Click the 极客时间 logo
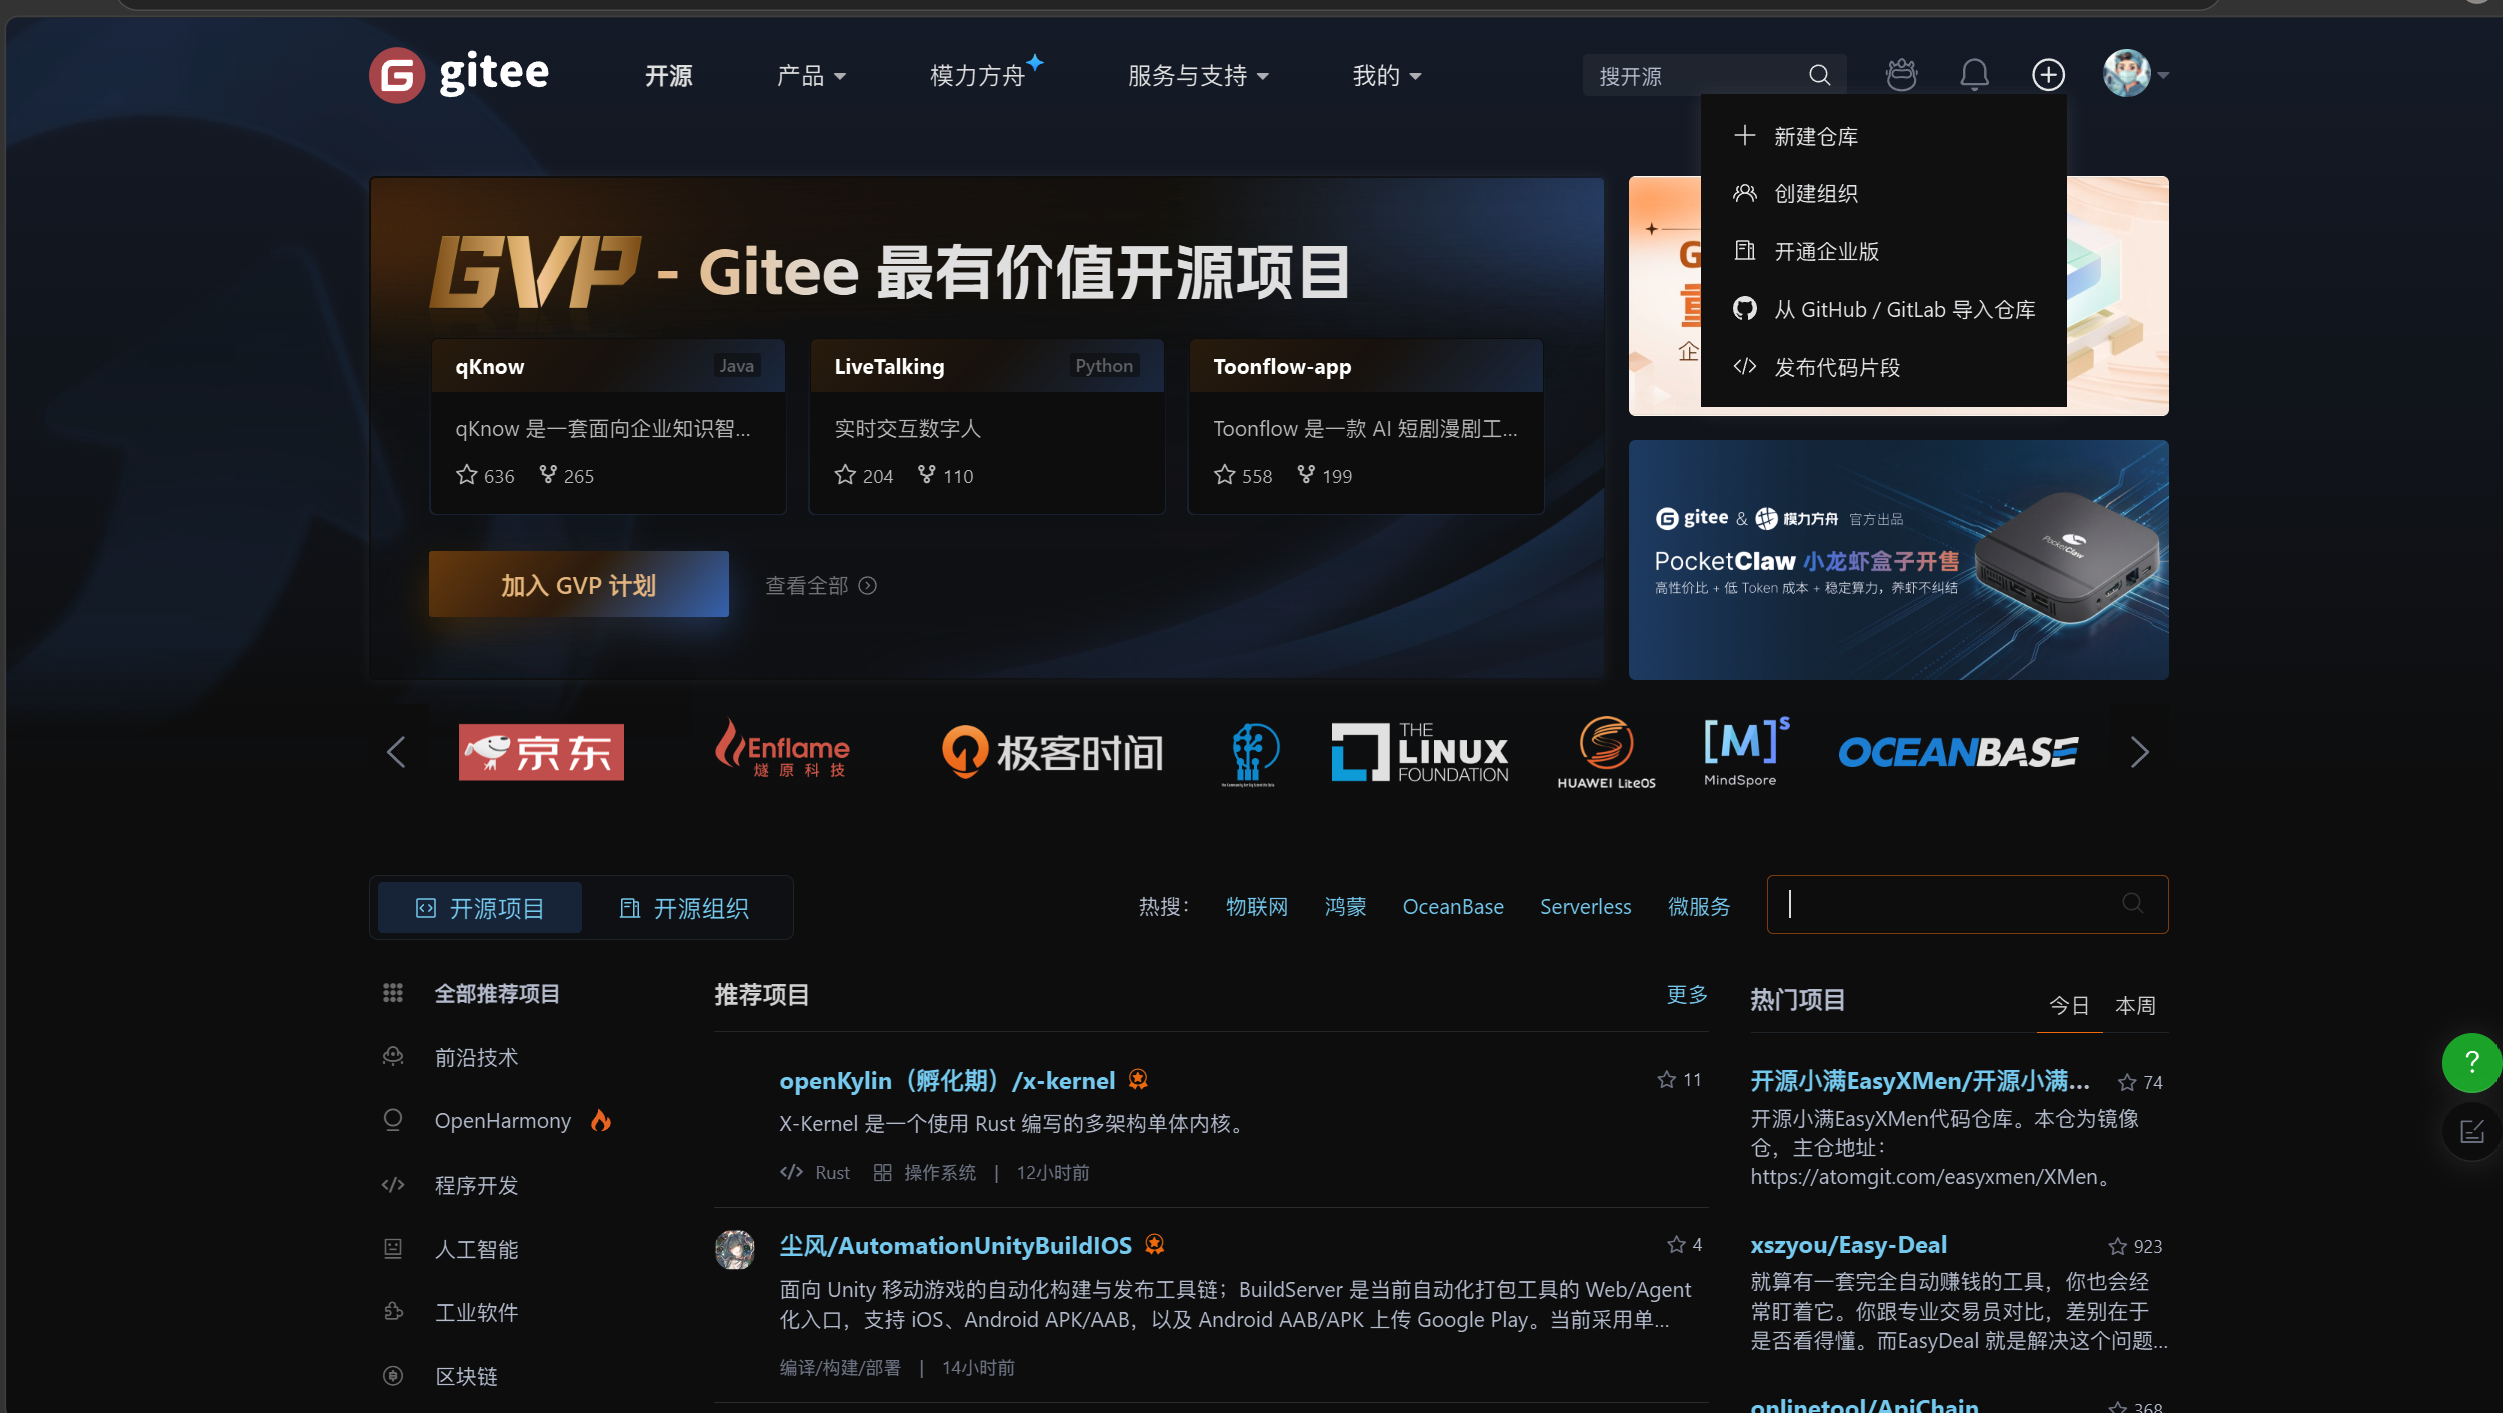Viewport: 2503px width, 1413px height. point(1052,752)
